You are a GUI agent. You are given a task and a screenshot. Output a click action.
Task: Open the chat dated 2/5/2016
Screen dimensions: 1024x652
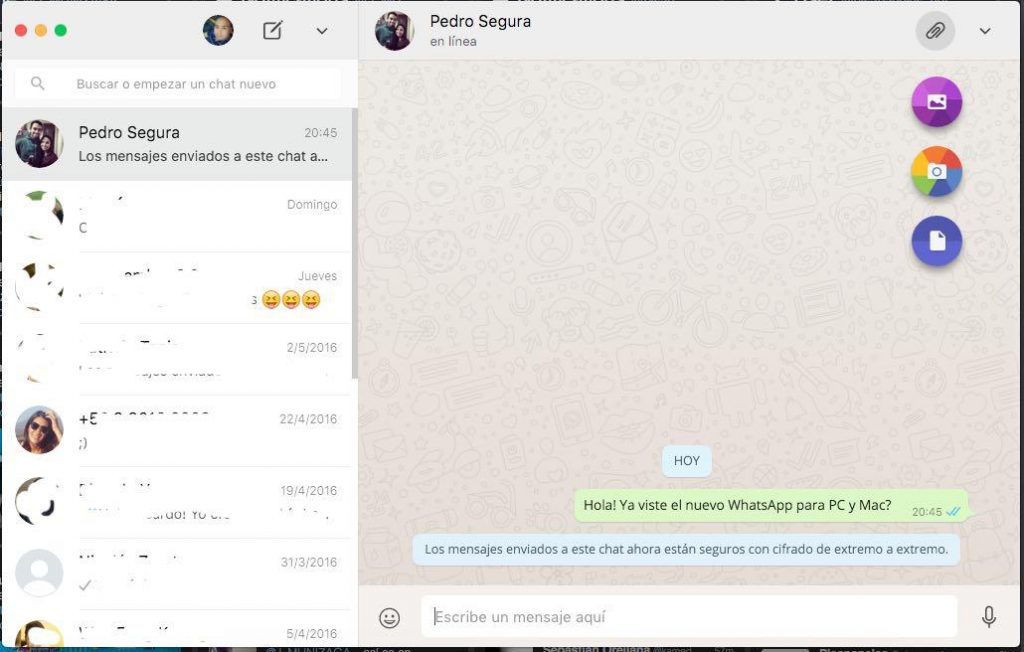click(x=177, y=359)
